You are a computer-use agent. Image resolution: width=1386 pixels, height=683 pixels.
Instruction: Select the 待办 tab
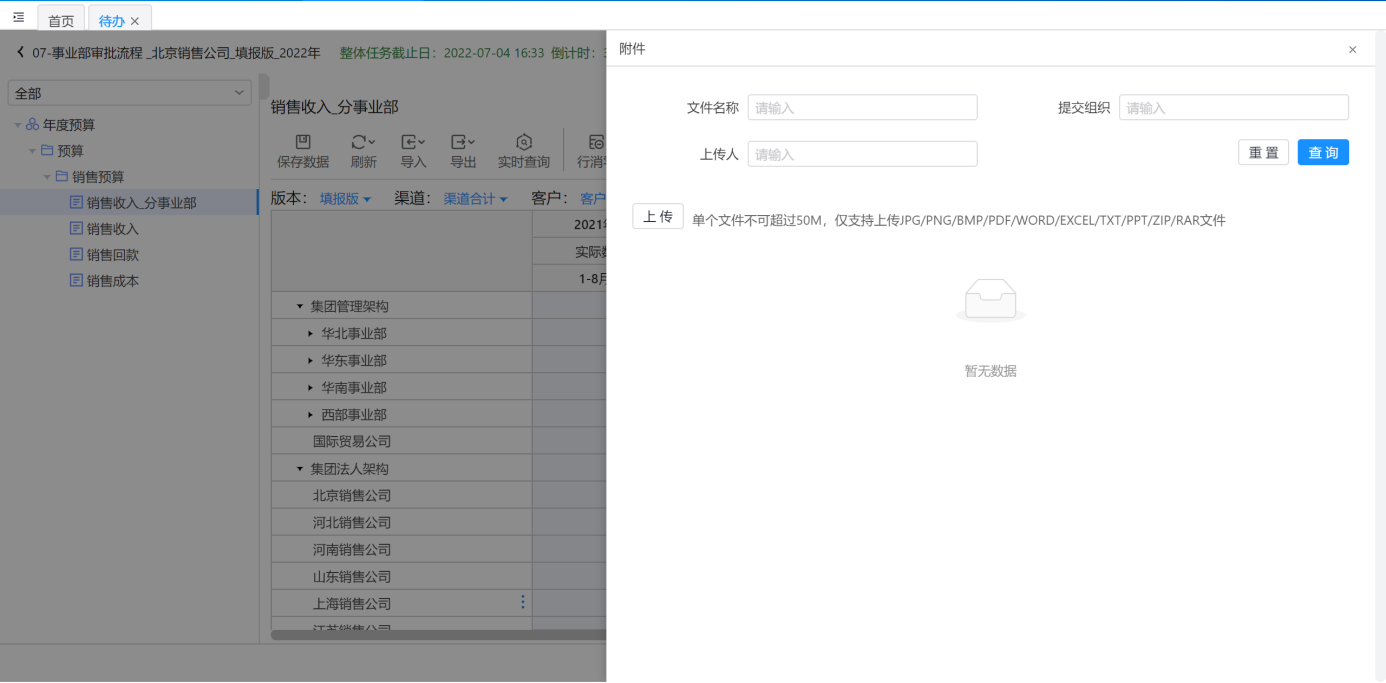pyautogui.click(x=112, y=20)
